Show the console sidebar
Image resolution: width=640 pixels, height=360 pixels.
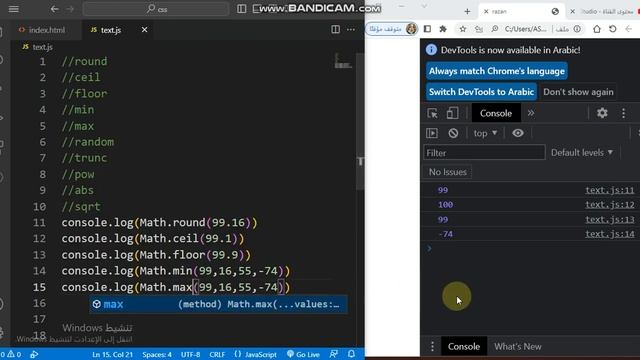432,133
